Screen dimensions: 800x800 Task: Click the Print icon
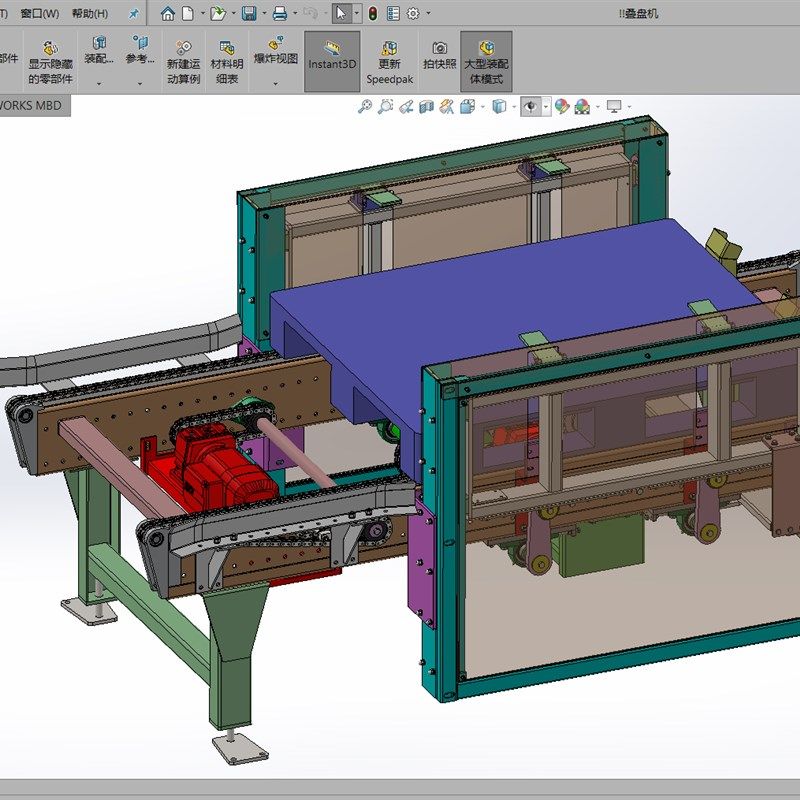pos(281,13)
